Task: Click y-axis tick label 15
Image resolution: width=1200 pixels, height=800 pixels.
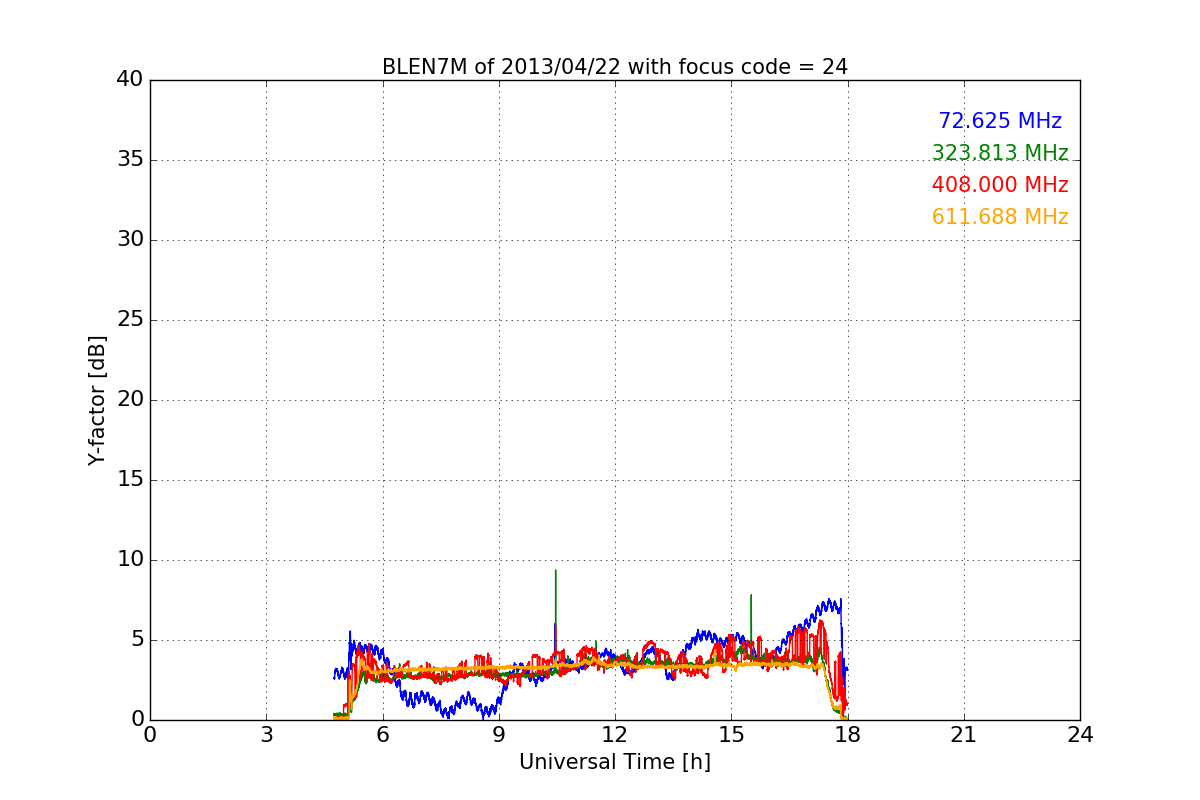Action: tap(130, 480)
